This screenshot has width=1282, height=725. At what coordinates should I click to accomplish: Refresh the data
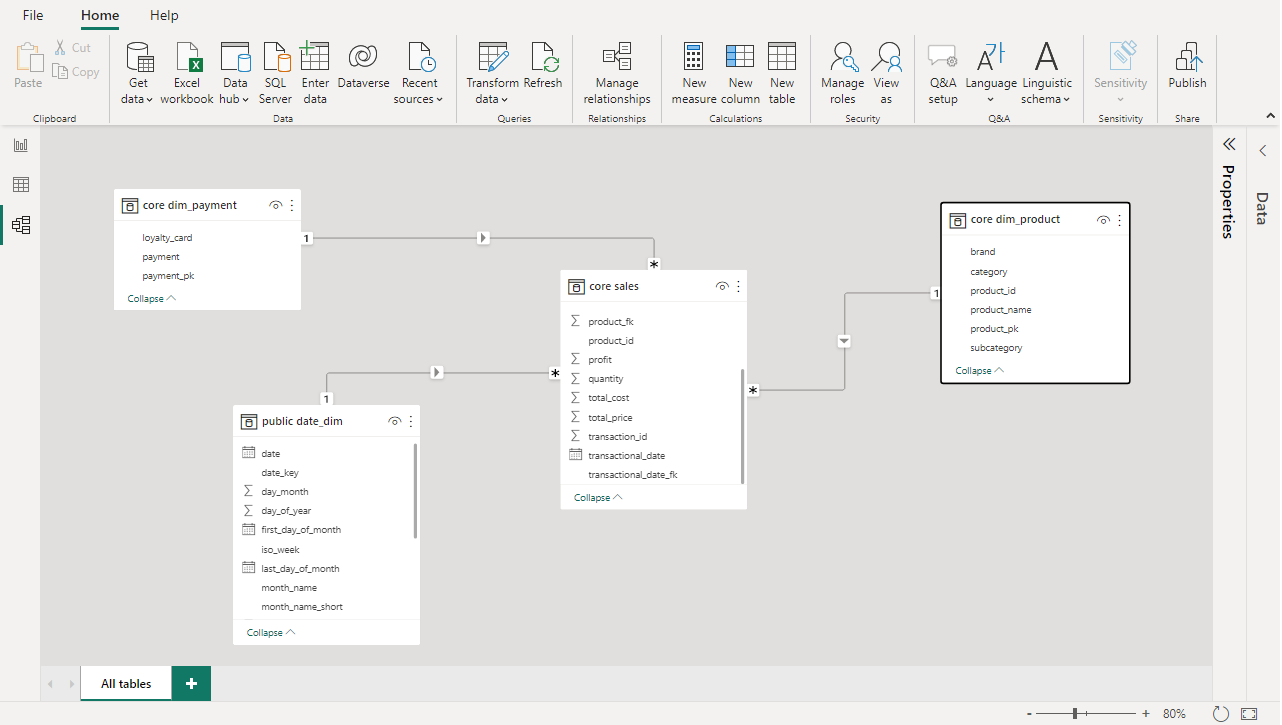[x=543, y=70]
